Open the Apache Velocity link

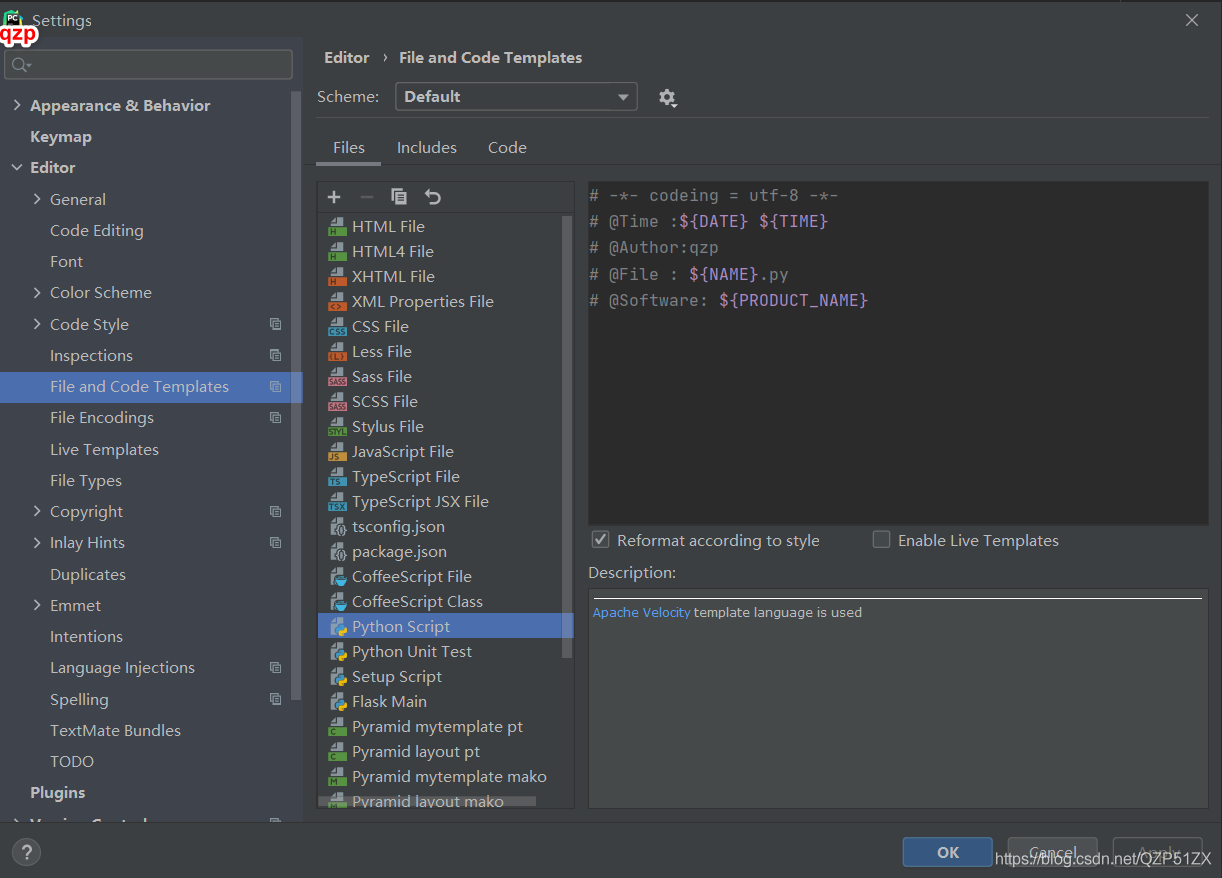641,612
